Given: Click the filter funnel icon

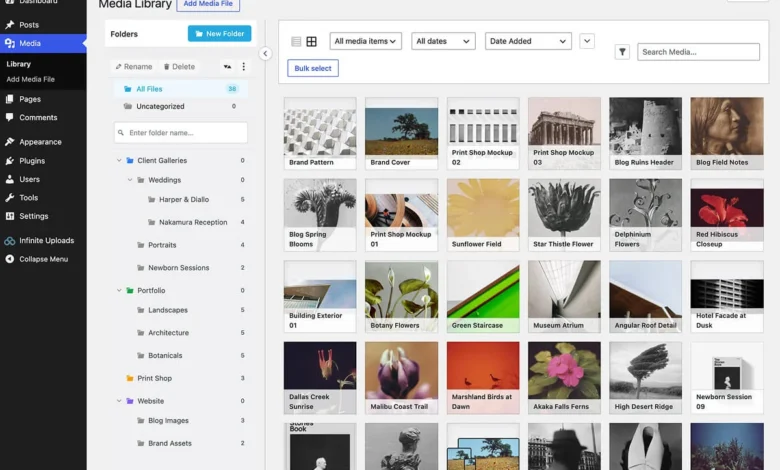Looking at the screenshot, I should point(622,52).
